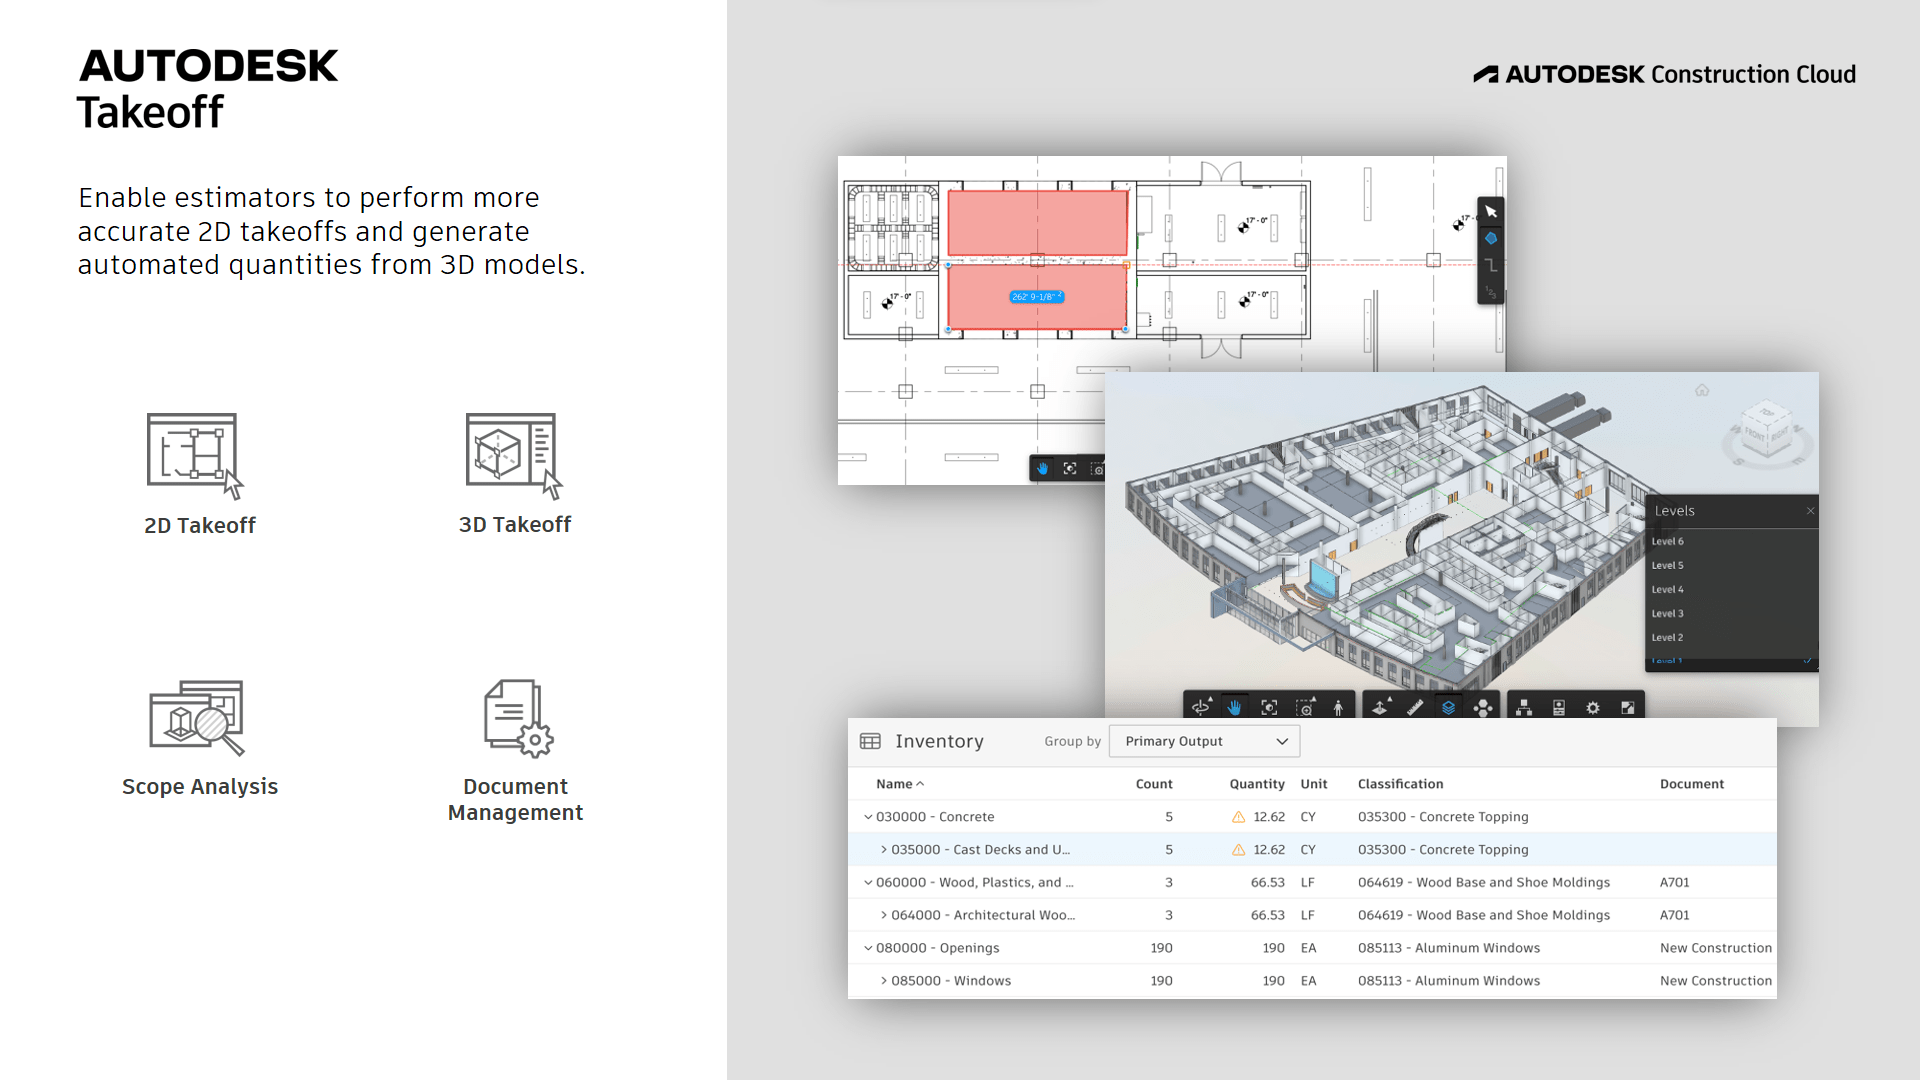Select the measure ruler tool
Viewport: 1920px width, 1080px height.
pos(1414,707)
